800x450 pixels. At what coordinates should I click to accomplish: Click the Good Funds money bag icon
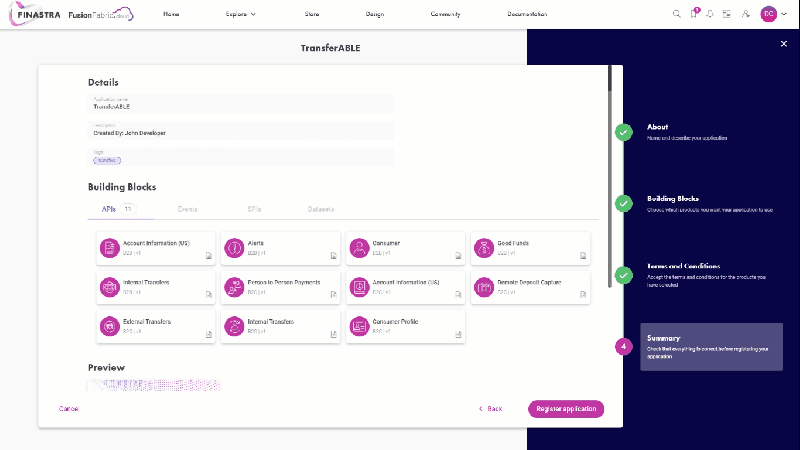pos(484,248)
